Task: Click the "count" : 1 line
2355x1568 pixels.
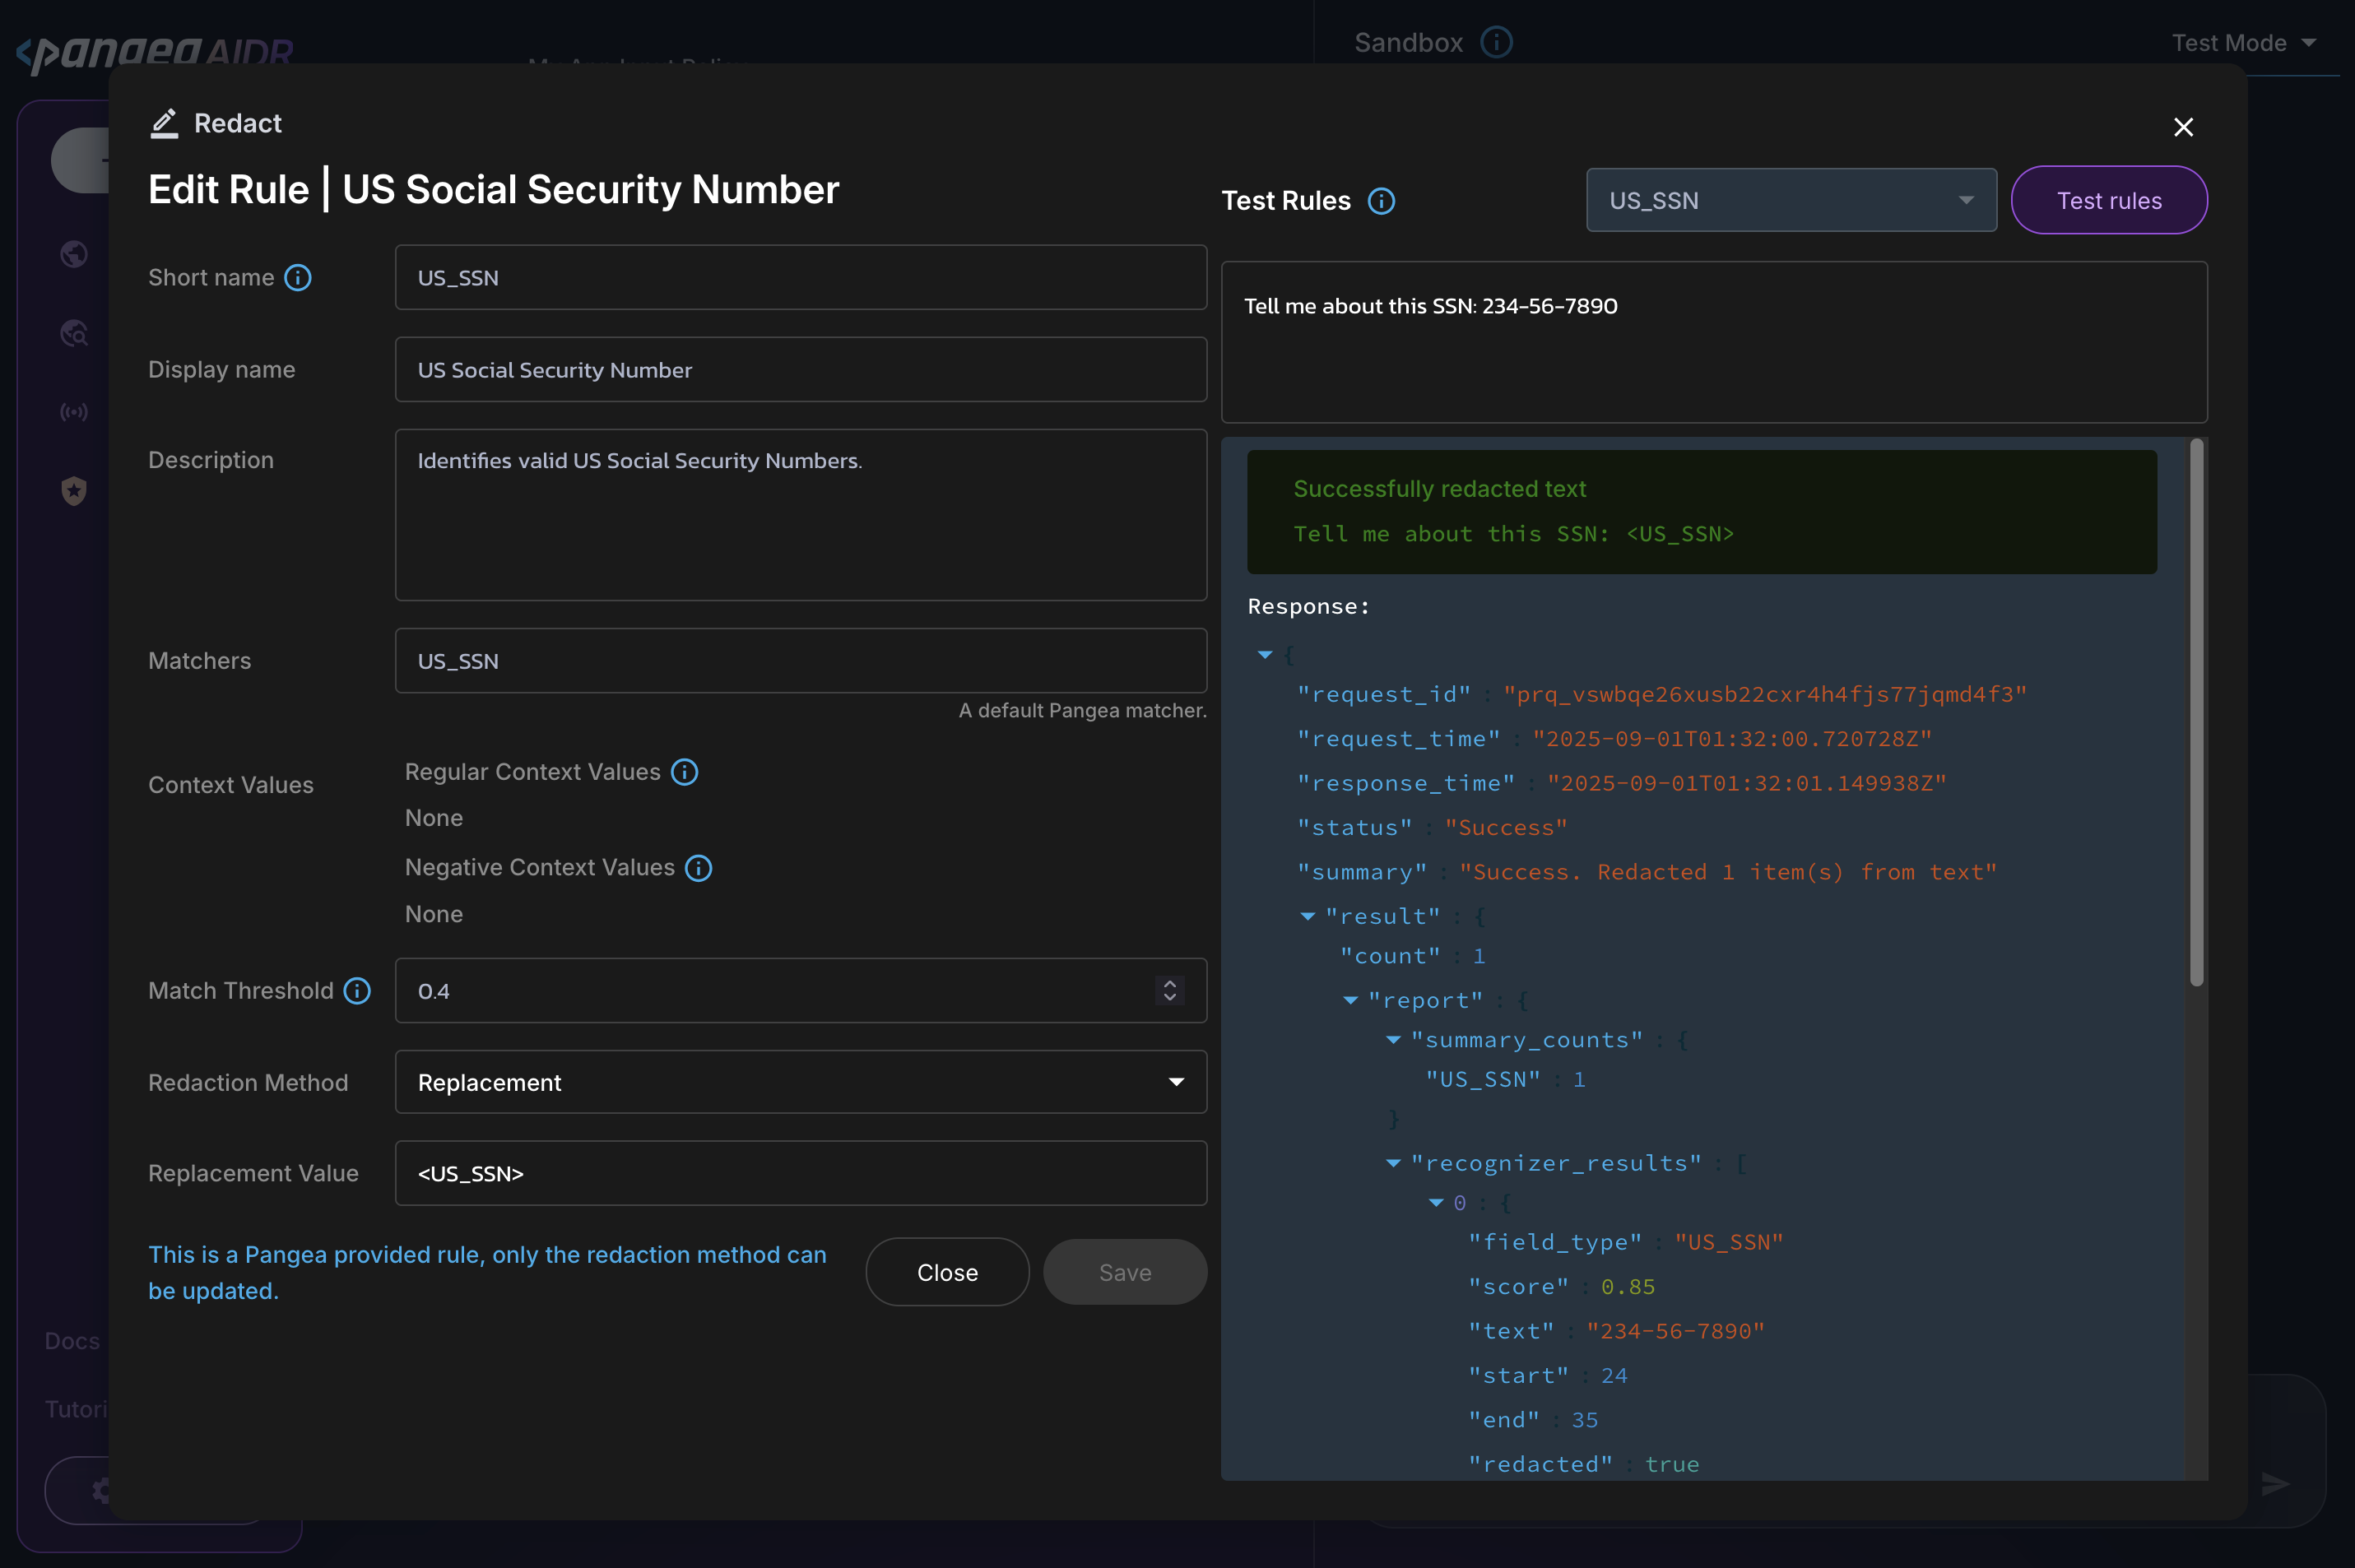Action: click(1412, 957)
